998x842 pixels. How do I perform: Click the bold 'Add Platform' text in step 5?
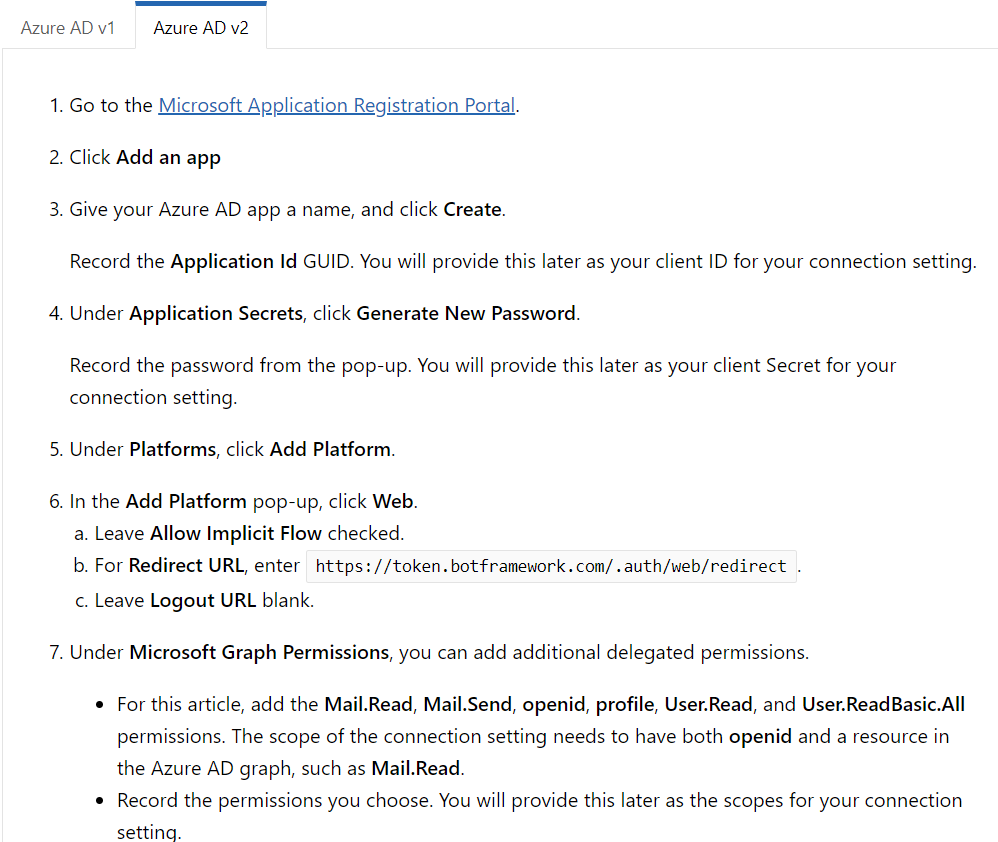pos(330,449)
